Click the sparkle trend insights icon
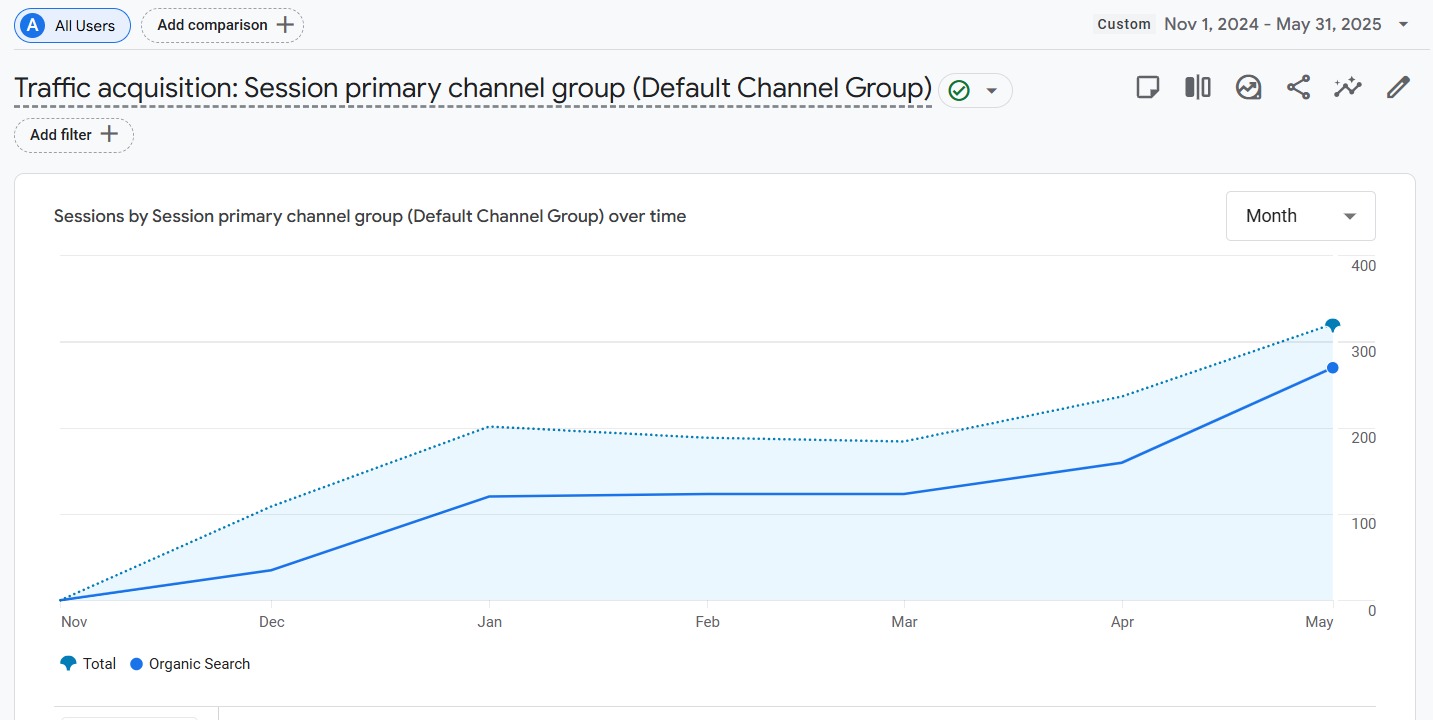1433x720 pixels. (1348, 88)
